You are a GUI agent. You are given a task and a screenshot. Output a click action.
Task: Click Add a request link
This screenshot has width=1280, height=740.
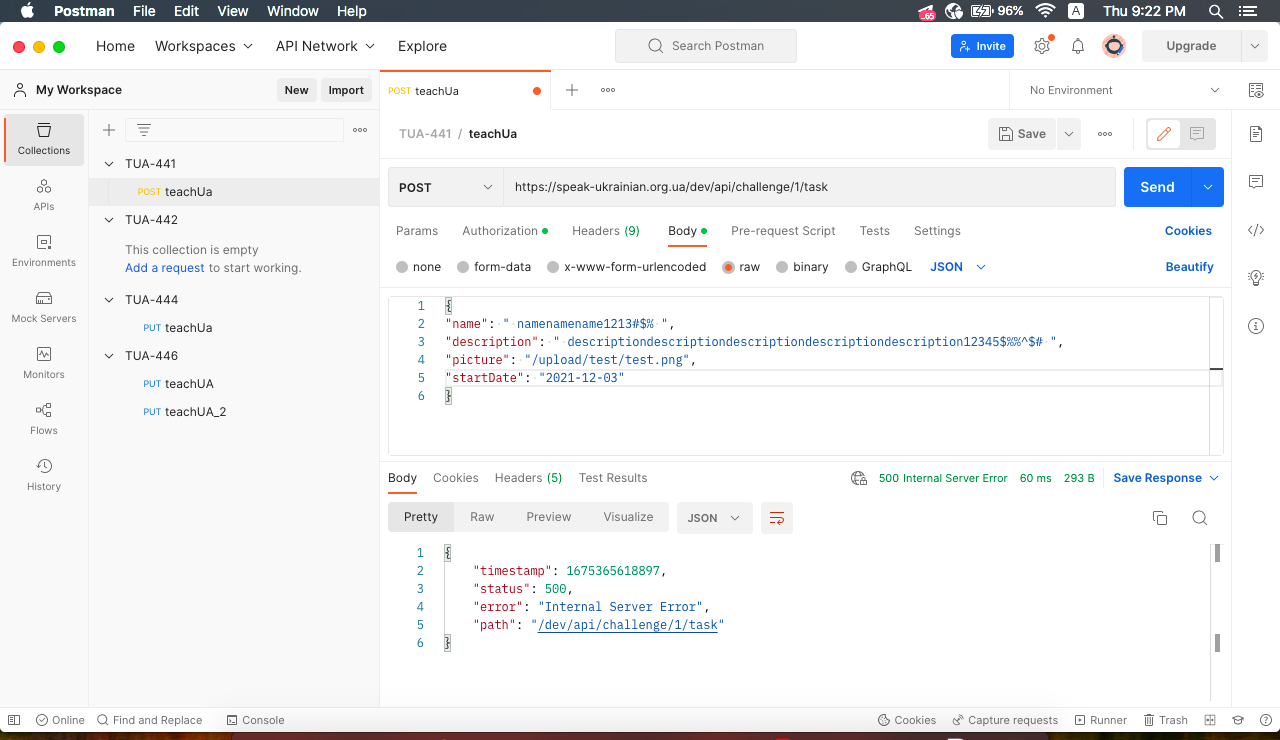[165, 268]
